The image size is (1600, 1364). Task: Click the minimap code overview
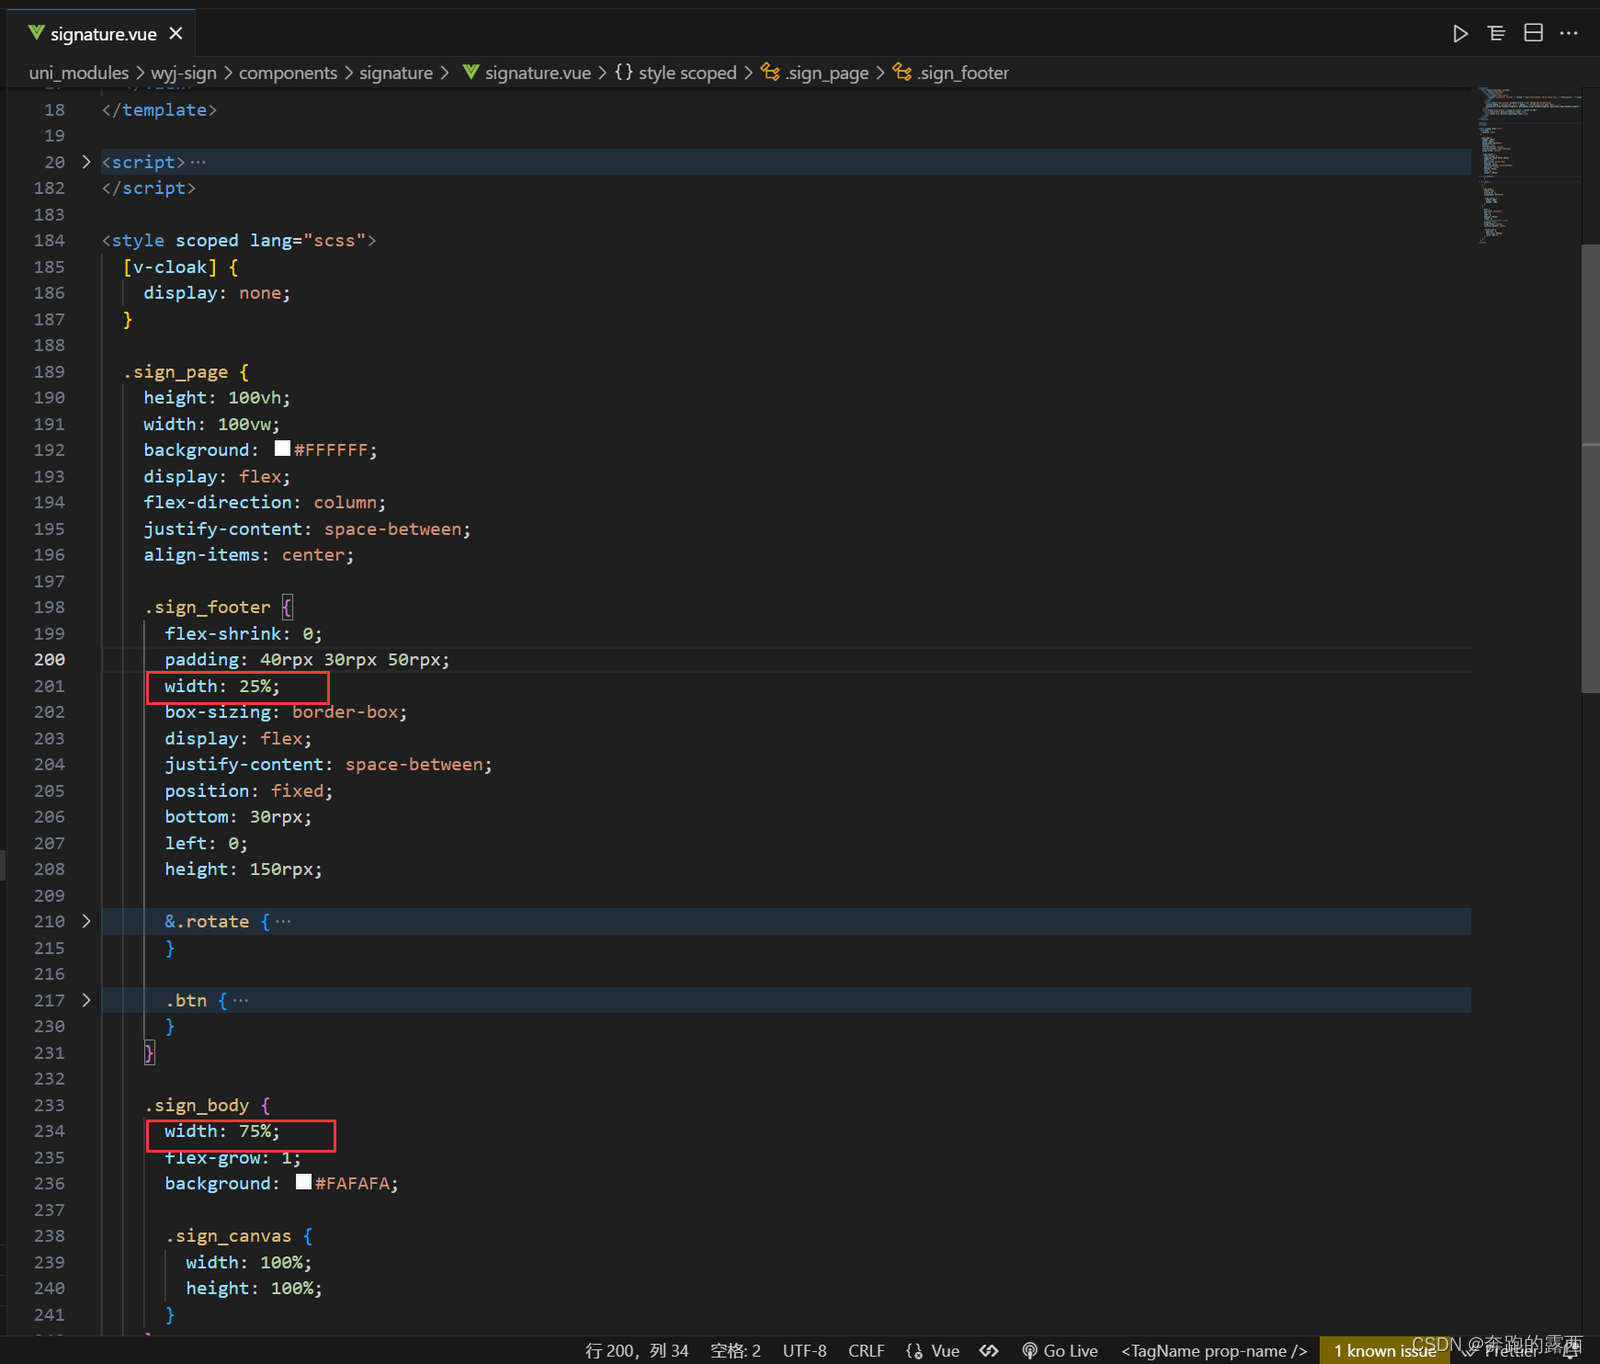coord(1529,165)
